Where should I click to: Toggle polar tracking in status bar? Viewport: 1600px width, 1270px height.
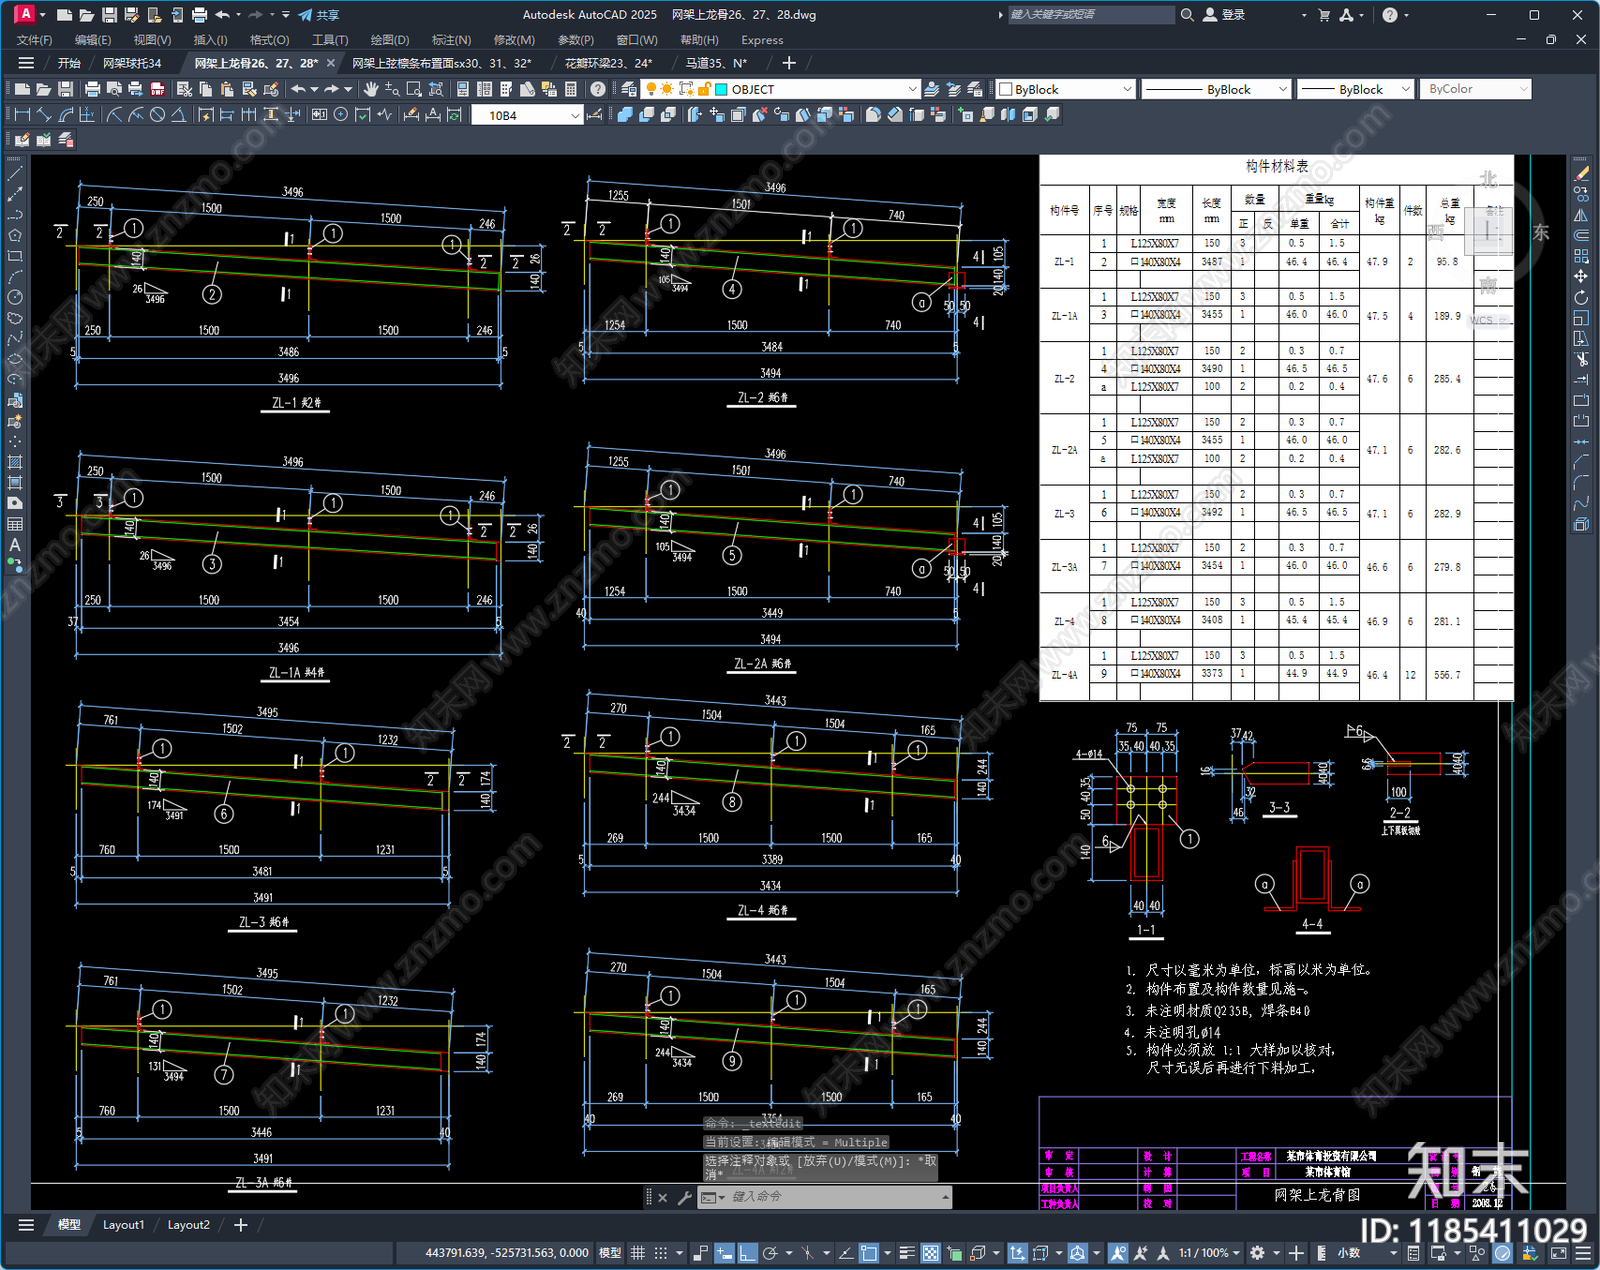(770, 1253)
